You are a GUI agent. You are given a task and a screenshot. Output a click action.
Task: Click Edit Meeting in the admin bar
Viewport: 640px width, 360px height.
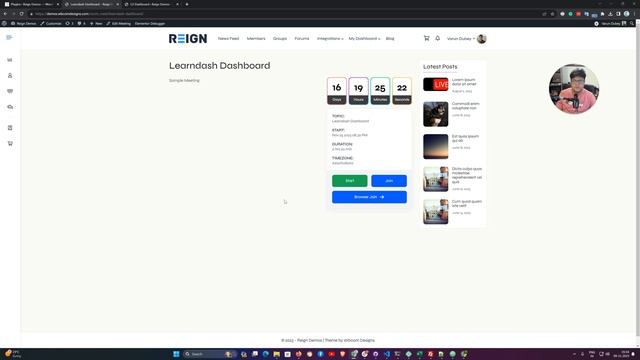119,24
